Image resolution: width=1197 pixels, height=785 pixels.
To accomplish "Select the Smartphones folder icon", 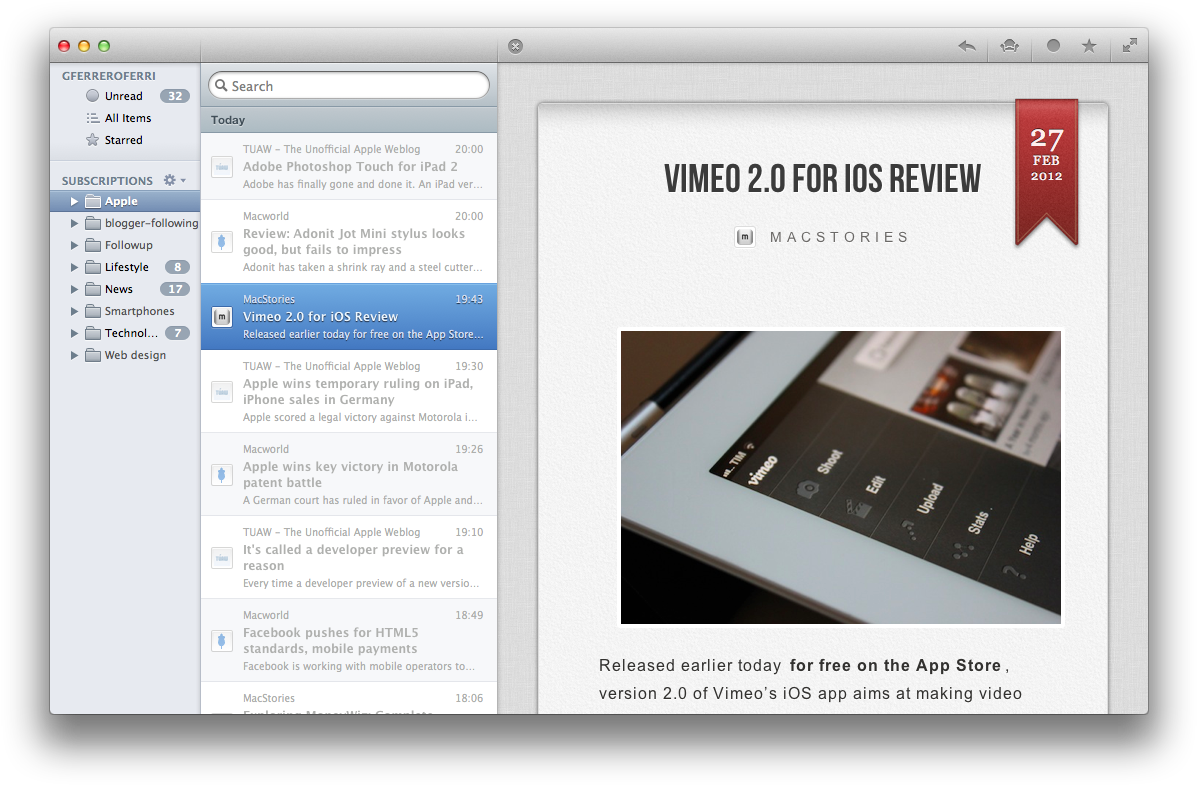I will point(93,311).
